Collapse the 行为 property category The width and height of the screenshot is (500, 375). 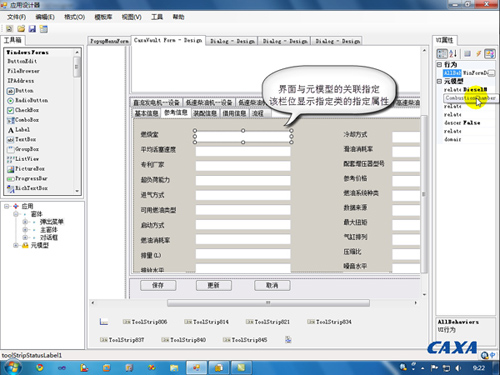click(x=439, y=64)
